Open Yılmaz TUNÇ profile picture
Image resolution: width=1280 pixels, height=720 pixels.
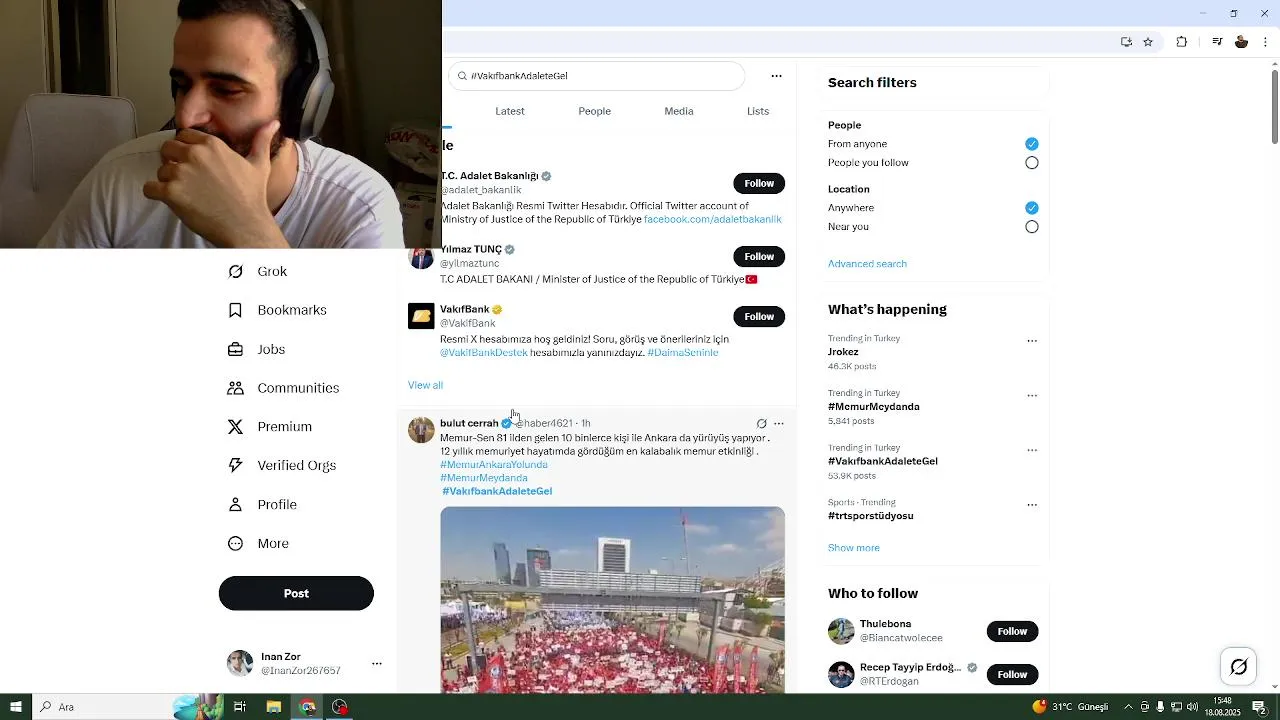tap(421, 256)
